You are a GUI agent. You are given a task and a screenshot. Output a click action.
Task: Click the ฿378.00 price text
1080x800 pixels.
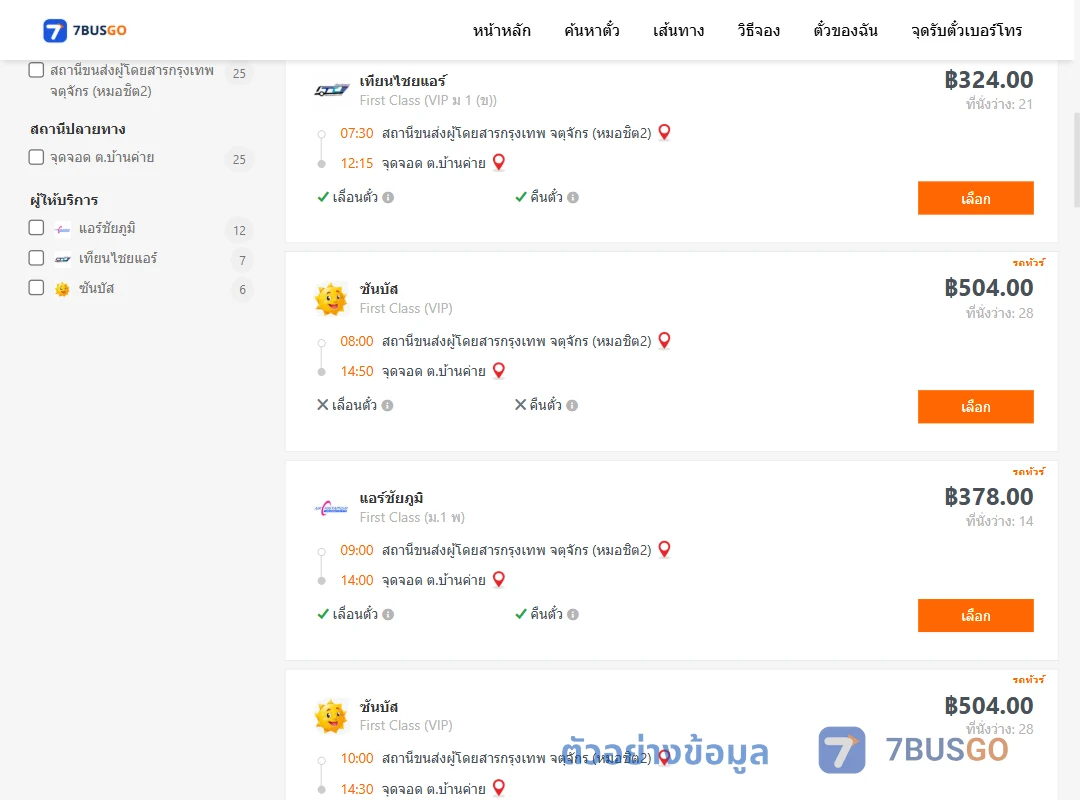coord(988,497)
